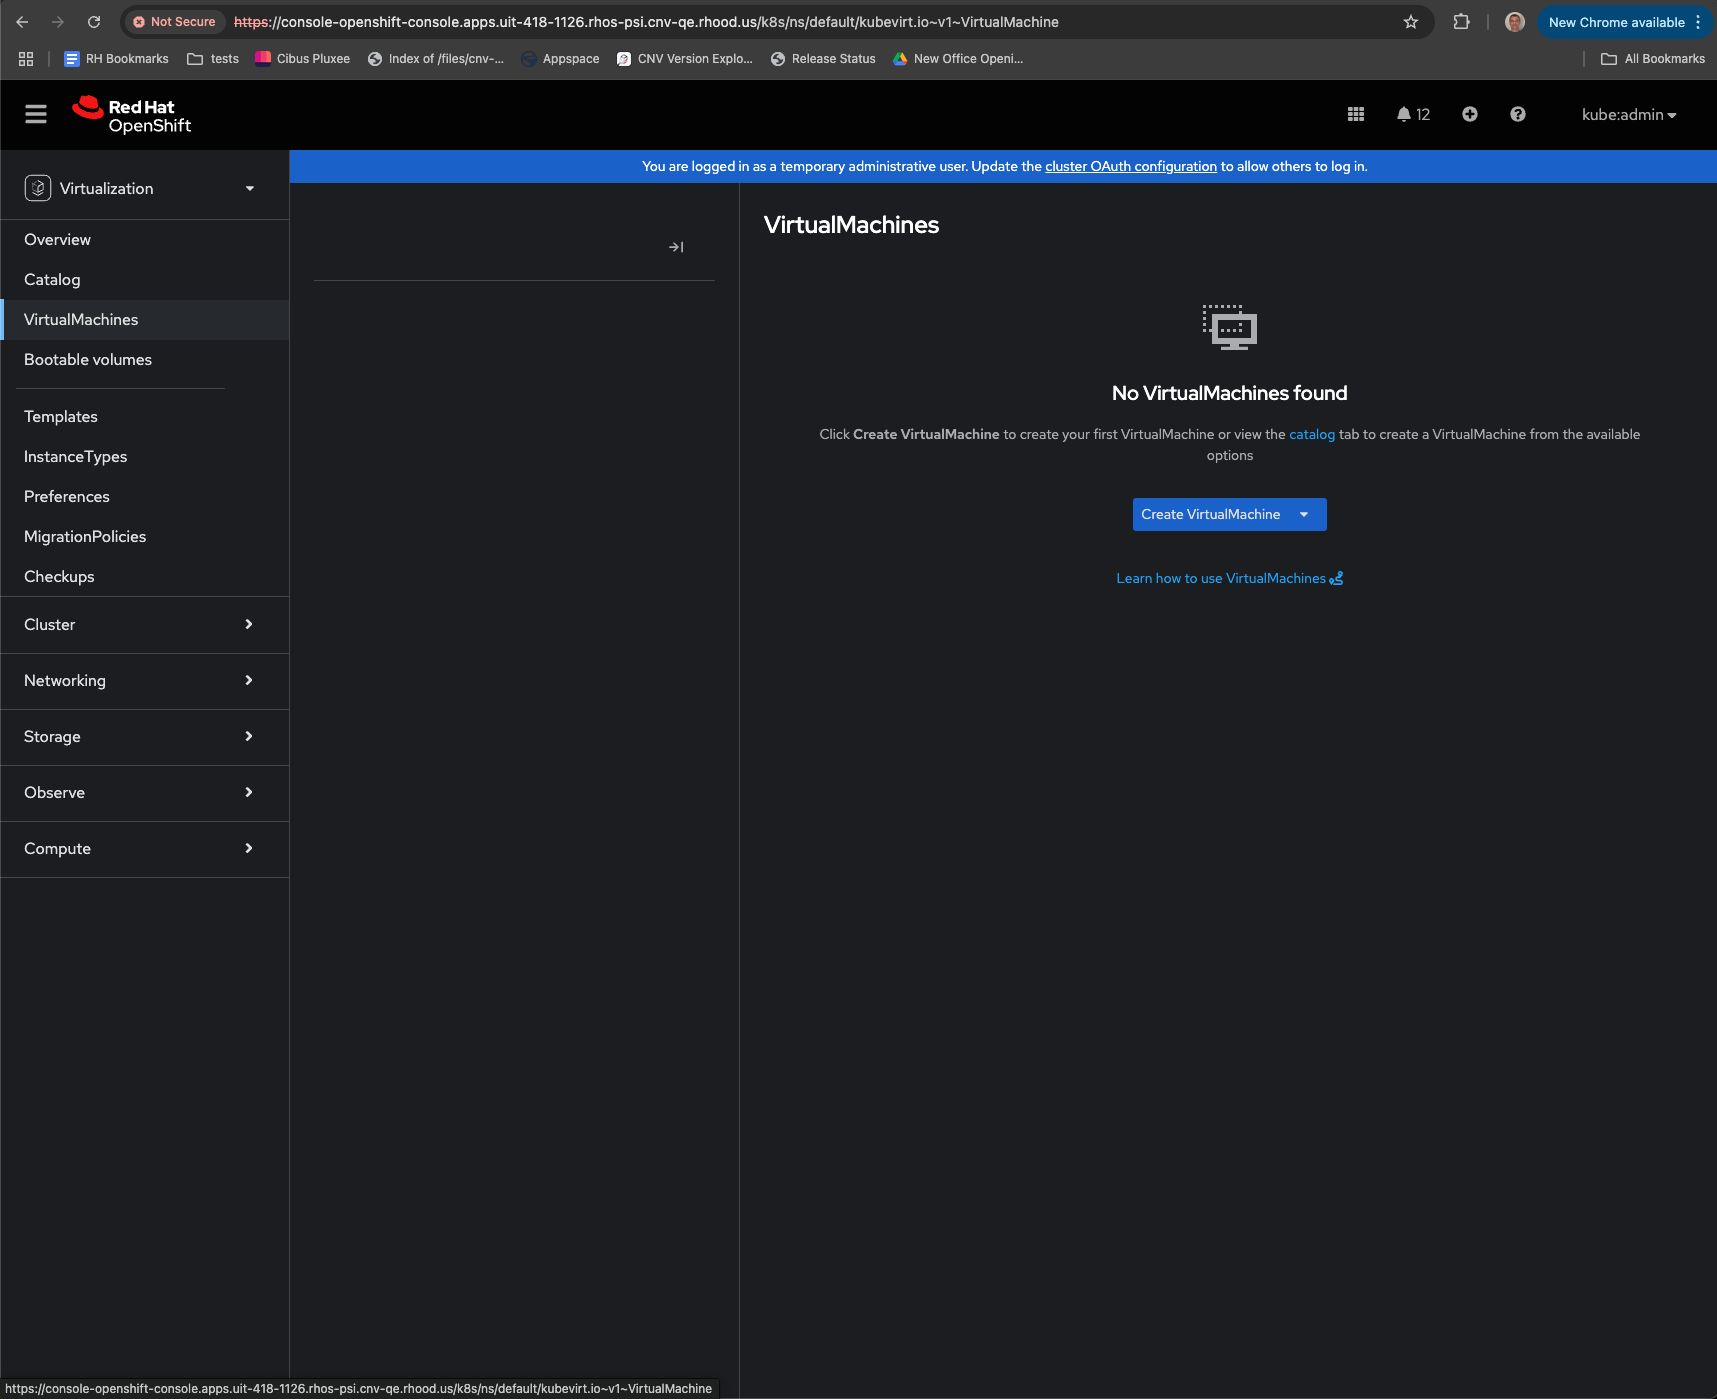Open MigrationPolicies in the sidebar
The image size is (1717, 1399).
click(x=145, y=537)
